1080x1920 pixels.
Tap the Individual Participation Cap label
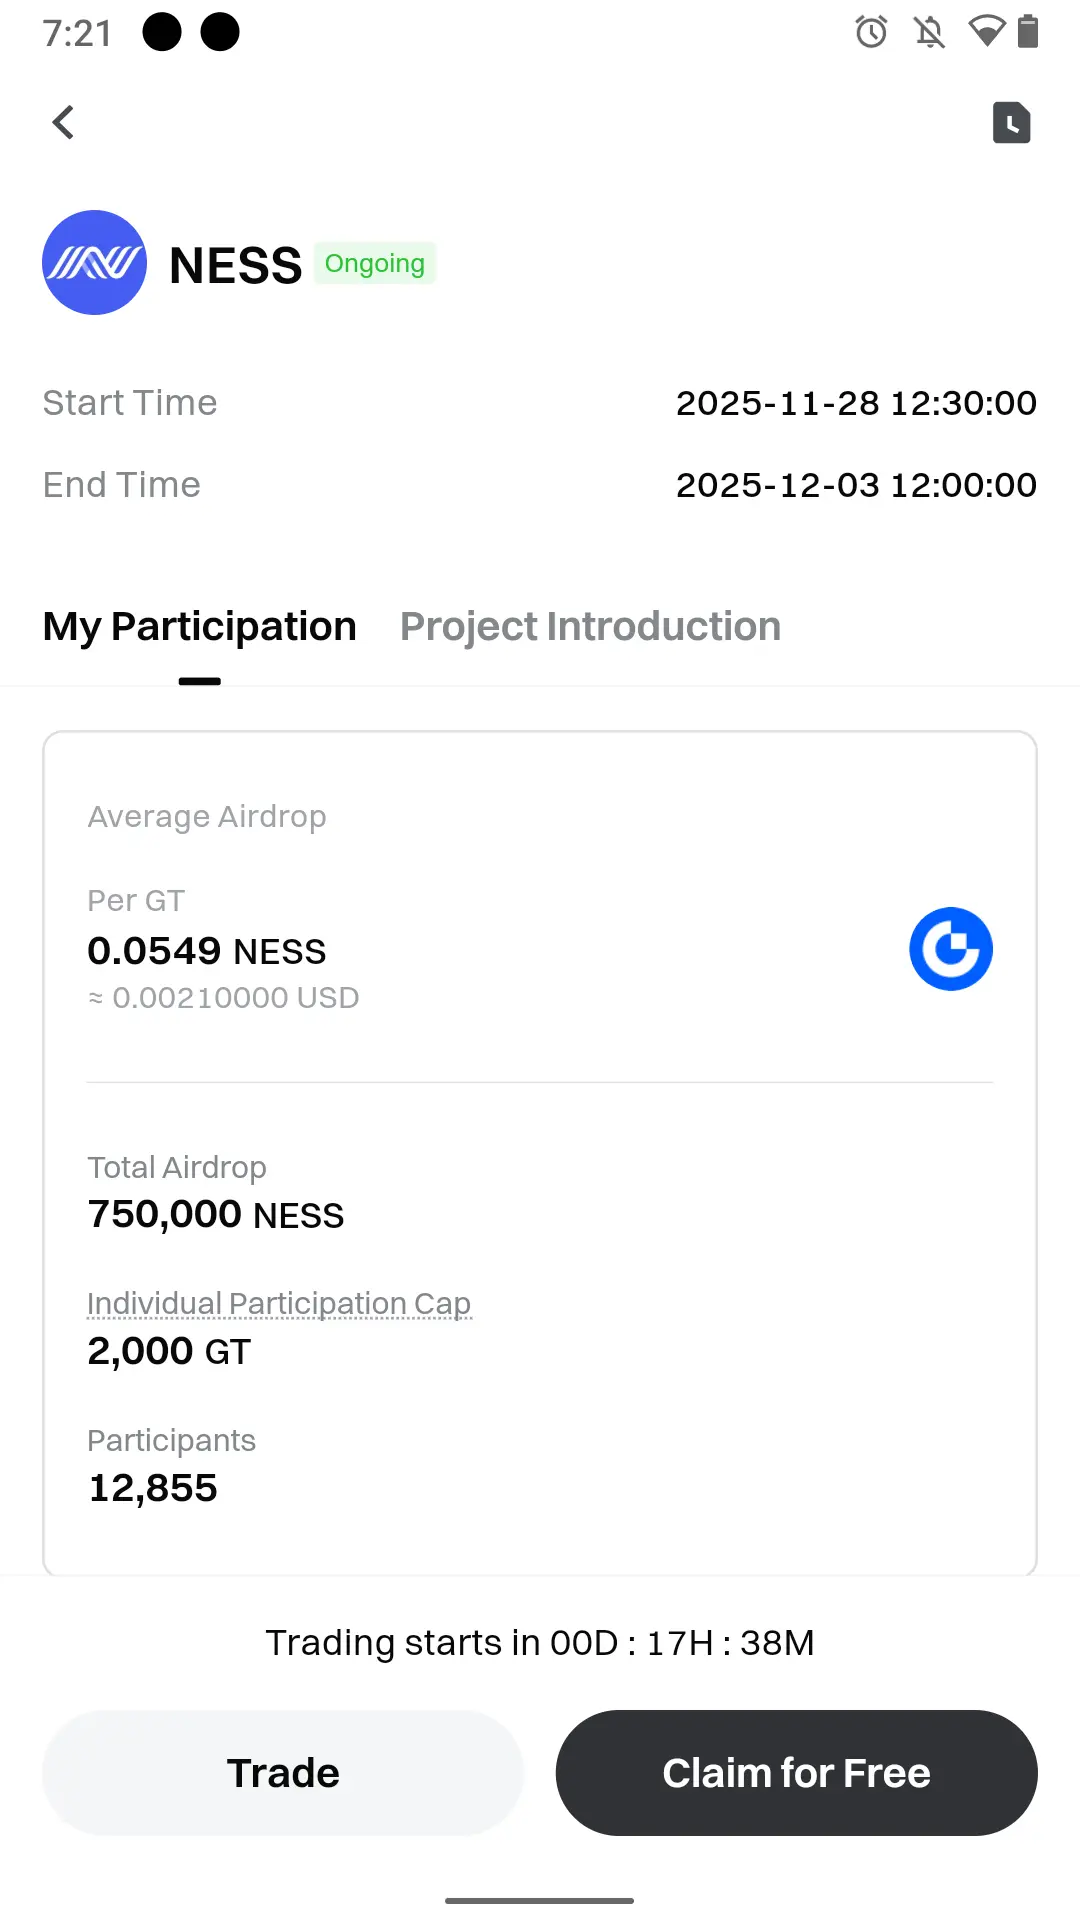pos(279,1304)
